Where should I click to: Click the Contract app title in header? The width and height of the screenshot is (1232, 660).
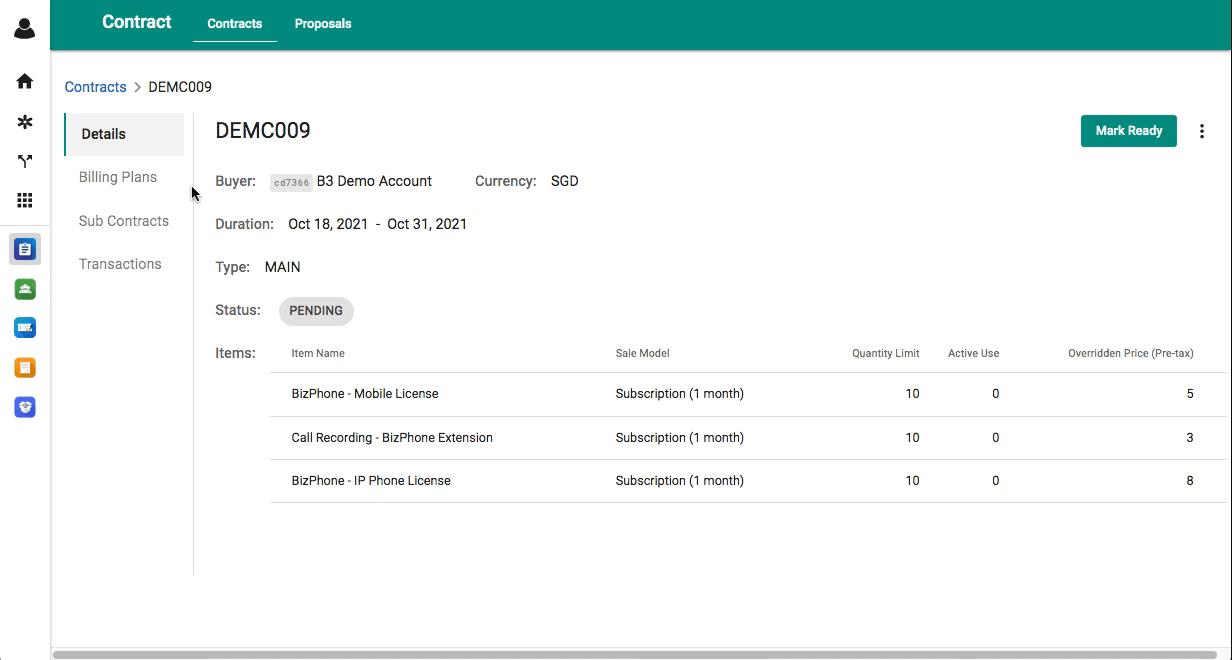coord(137,22)
